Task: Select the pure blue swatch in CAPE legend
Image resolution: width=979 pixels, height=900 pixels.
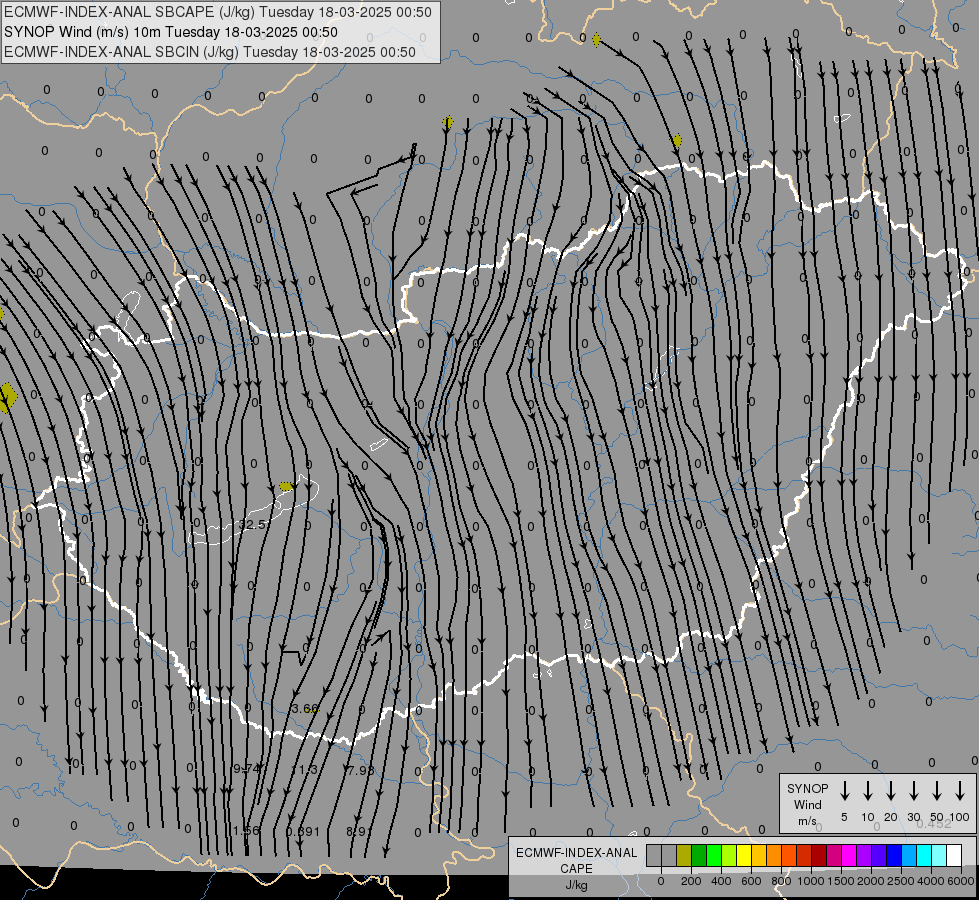Action: coord(894,855)
